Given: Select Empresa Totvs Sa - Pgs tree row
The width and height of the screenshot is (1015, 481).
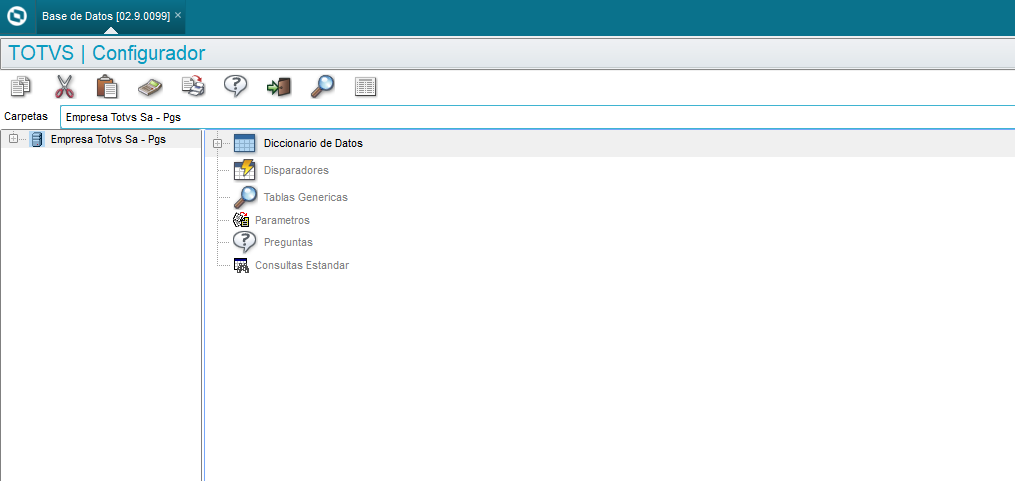Looking at the screenshot, I should tap(101, 139).
